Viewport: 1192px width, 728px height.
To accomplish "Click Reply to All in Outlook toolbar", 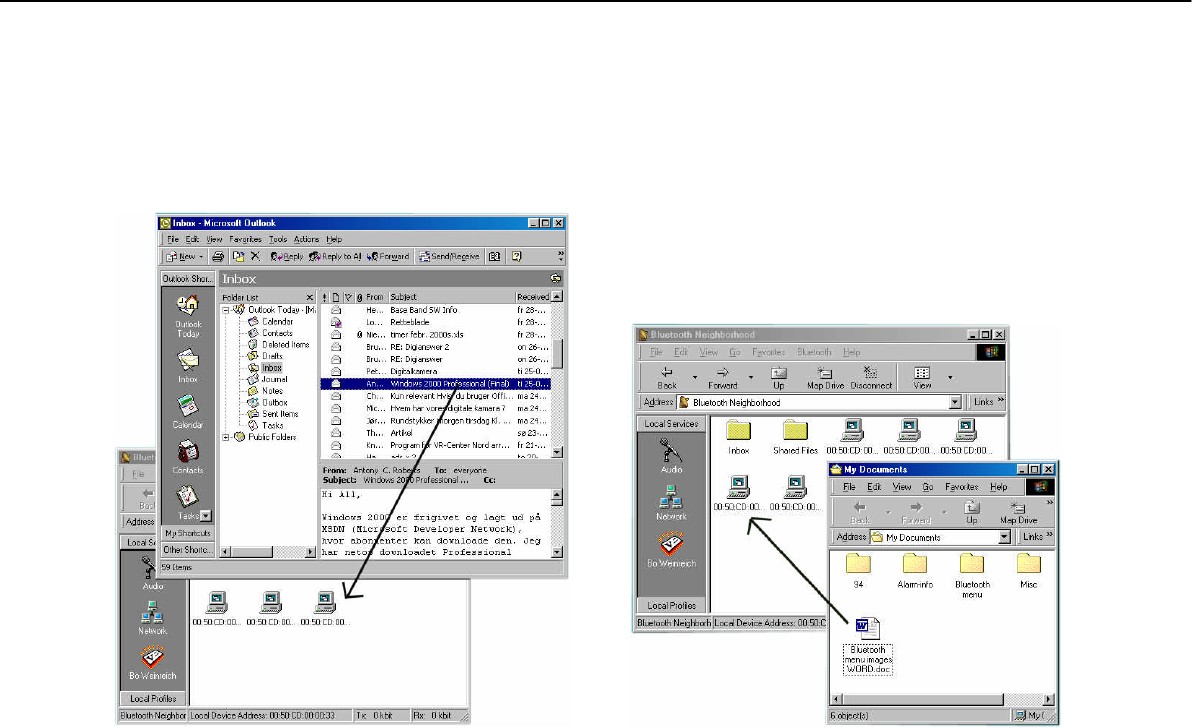I will click(x=335, y=257).
